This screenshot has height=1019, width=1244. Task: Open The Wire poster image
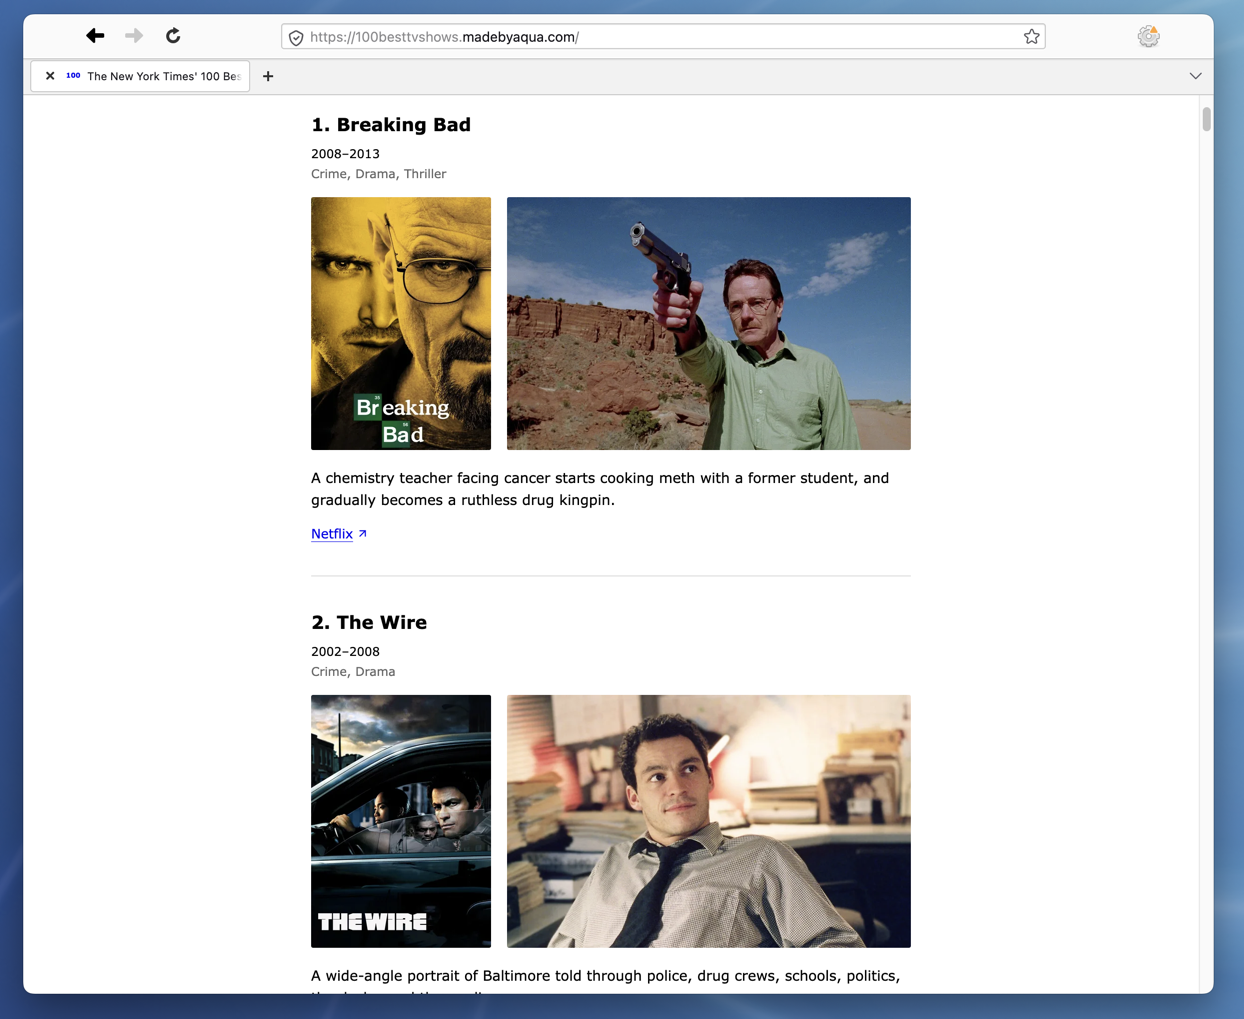(401, 821)
